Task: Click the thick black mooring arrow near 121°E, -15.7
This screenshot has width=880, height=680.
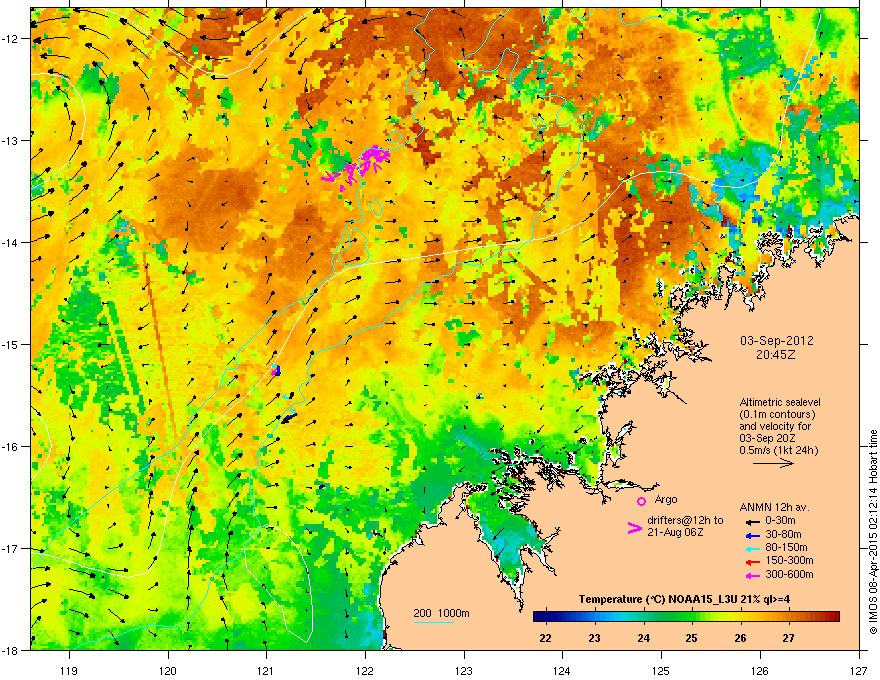Action: click(x=288, y=418)
